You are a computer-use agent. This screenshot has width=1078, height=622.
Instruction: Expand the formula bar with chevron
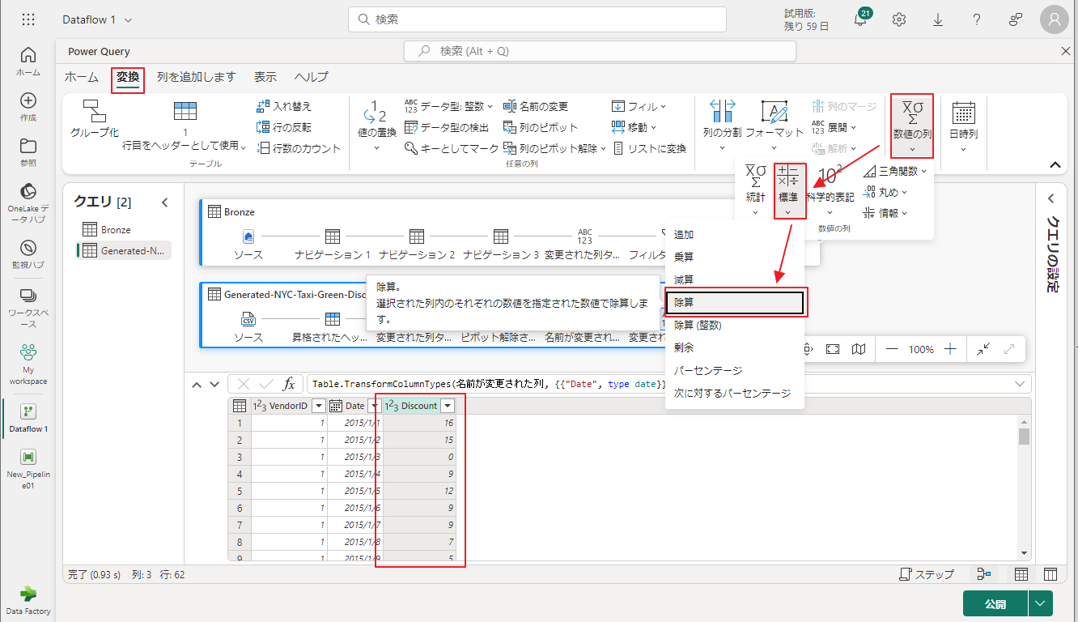(x=1020, y=384)
